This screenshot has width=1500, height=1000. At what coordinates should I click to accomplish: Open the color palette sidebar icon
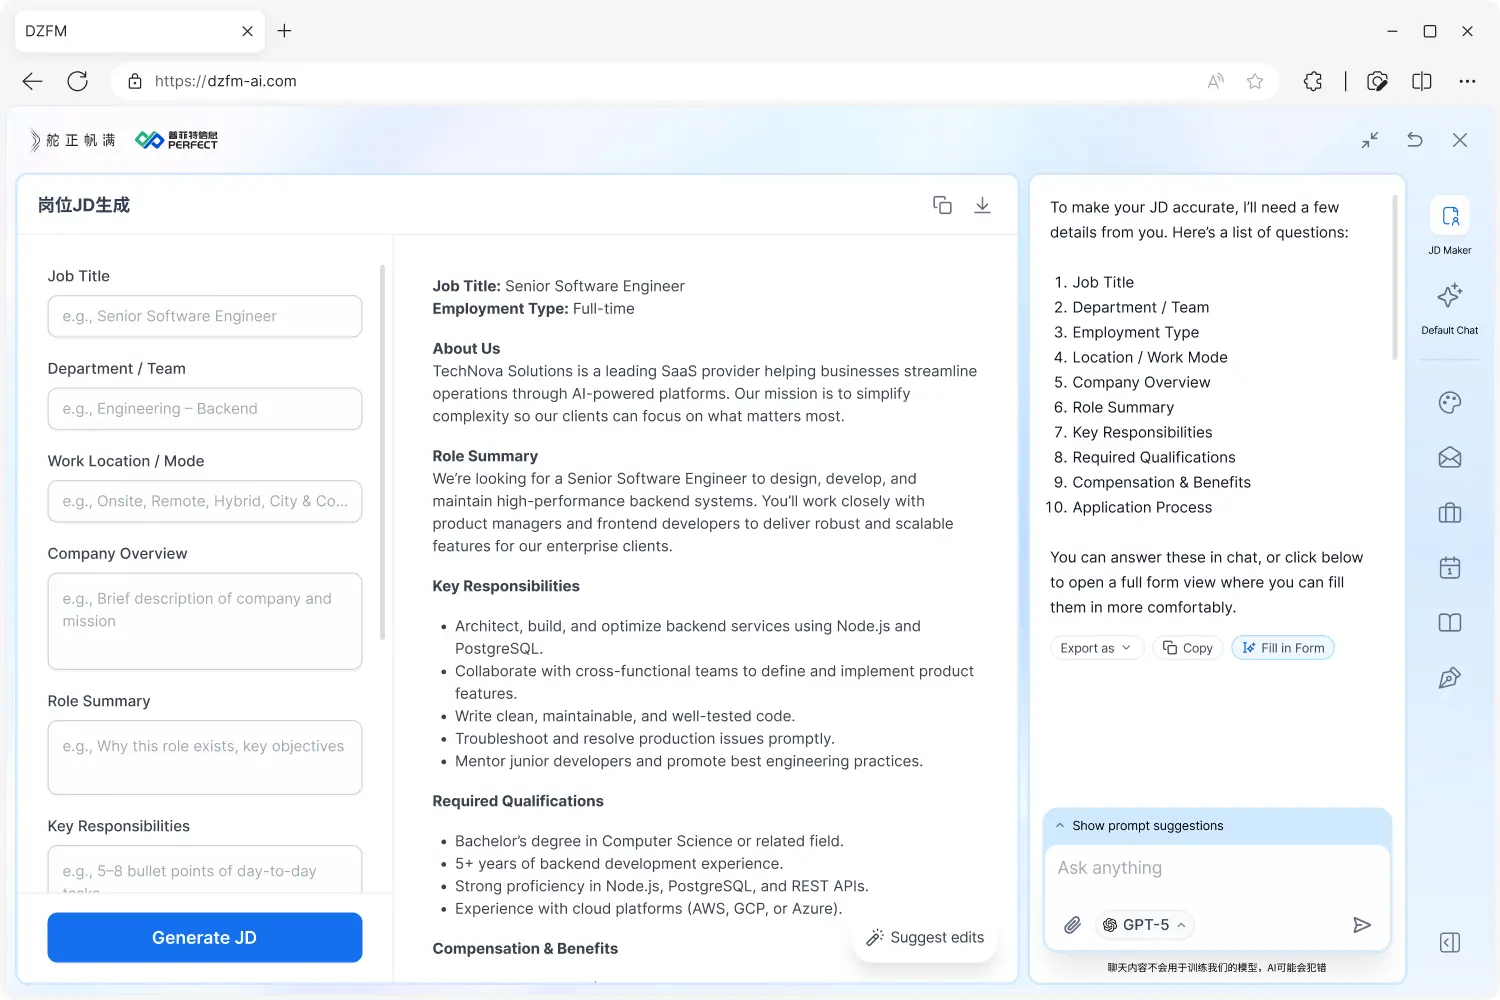click(x=1449, y=402)
